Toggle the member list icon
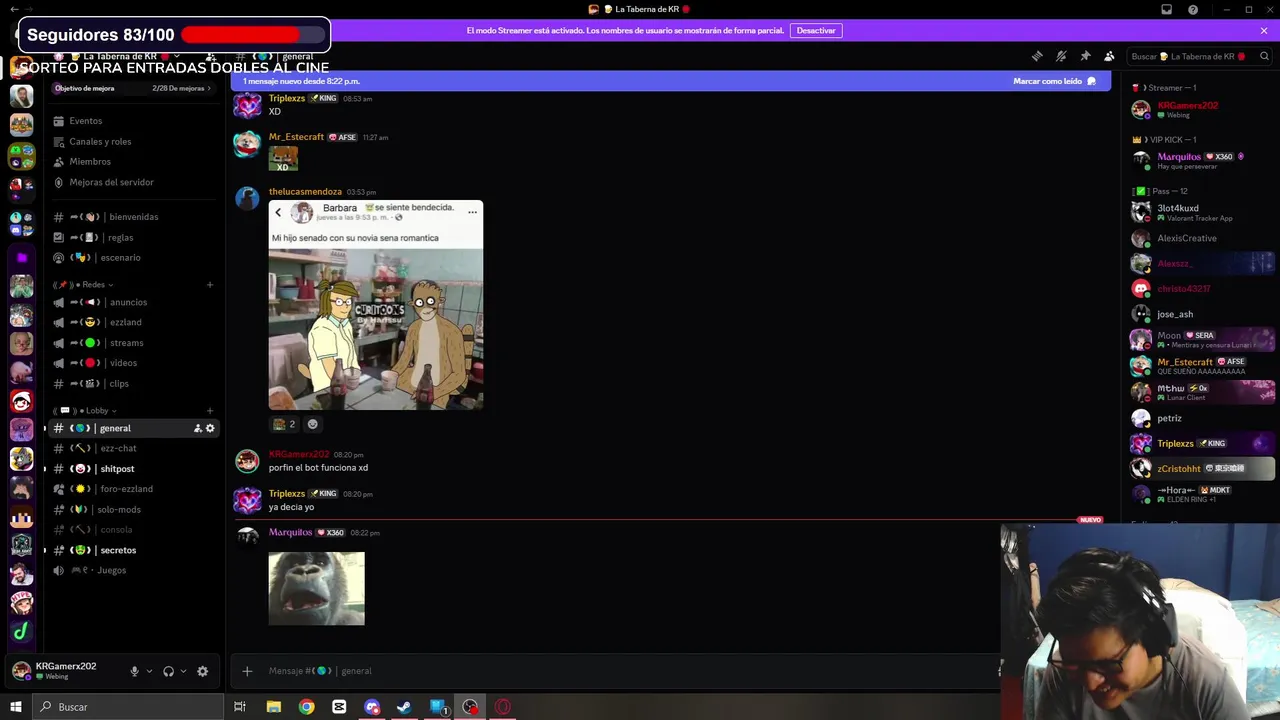 1109,56
